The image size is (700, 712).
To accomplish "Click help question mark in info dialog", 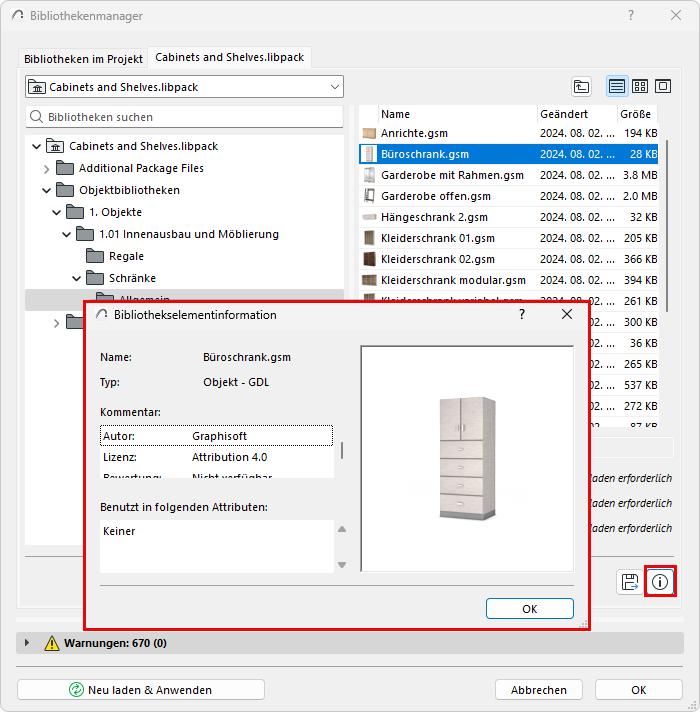I will pyautogui.click(x=522, y=314).
